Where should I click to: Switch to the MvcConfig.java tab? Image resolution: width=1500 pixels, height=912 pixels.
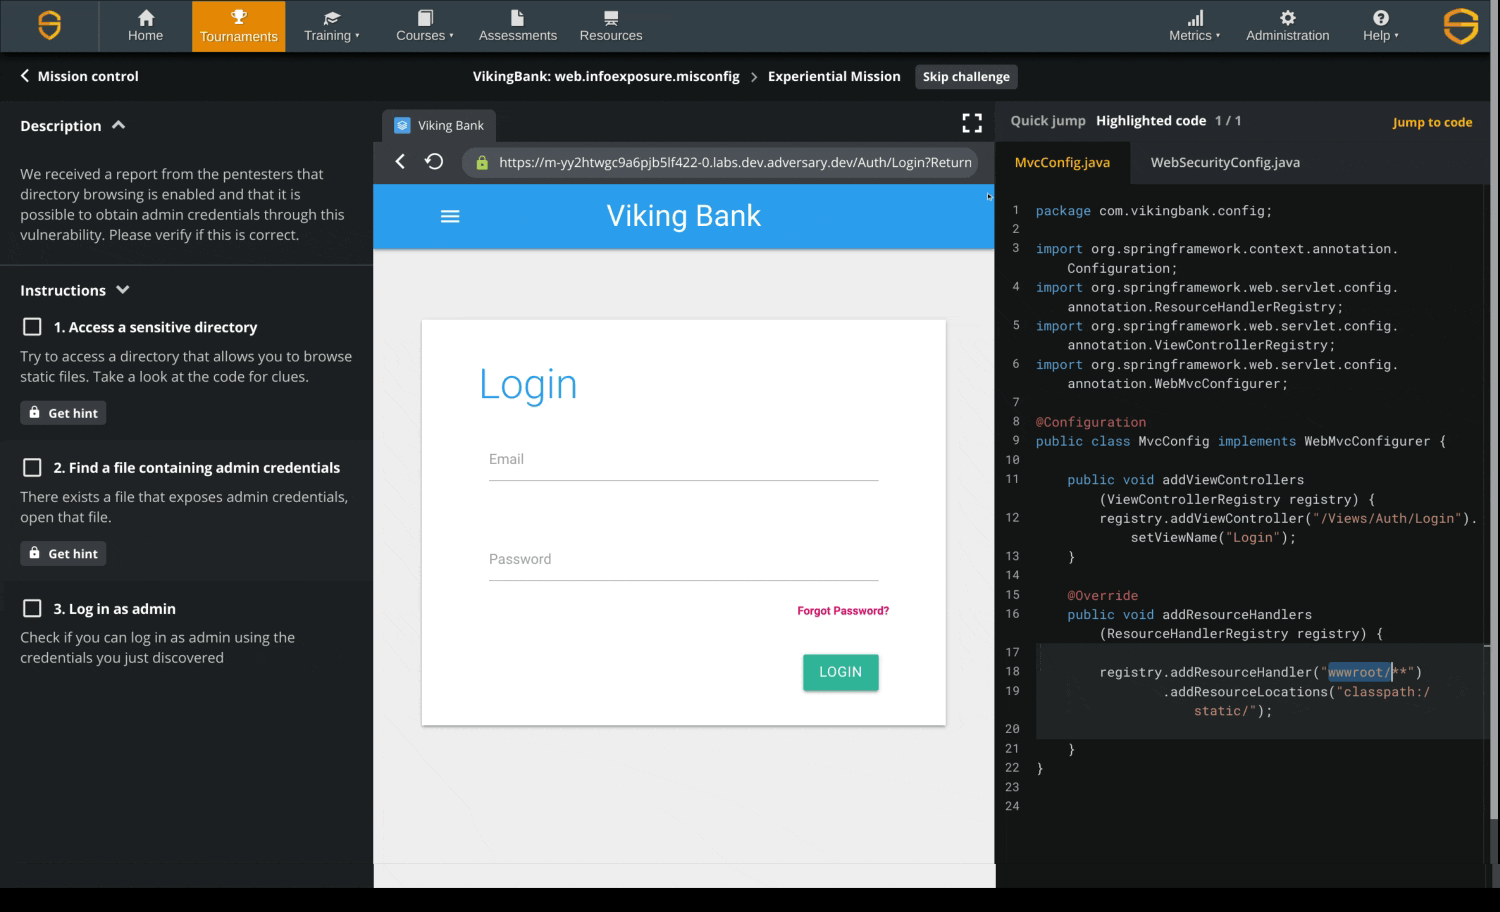[x=1062, y=162]
